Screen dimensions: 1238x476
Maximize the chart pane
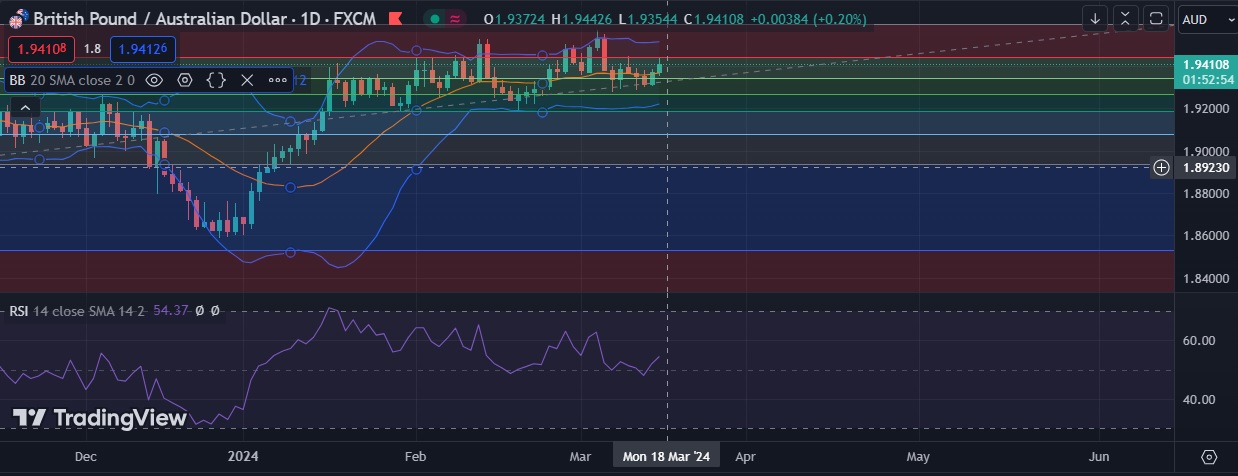click(1156, 19)
